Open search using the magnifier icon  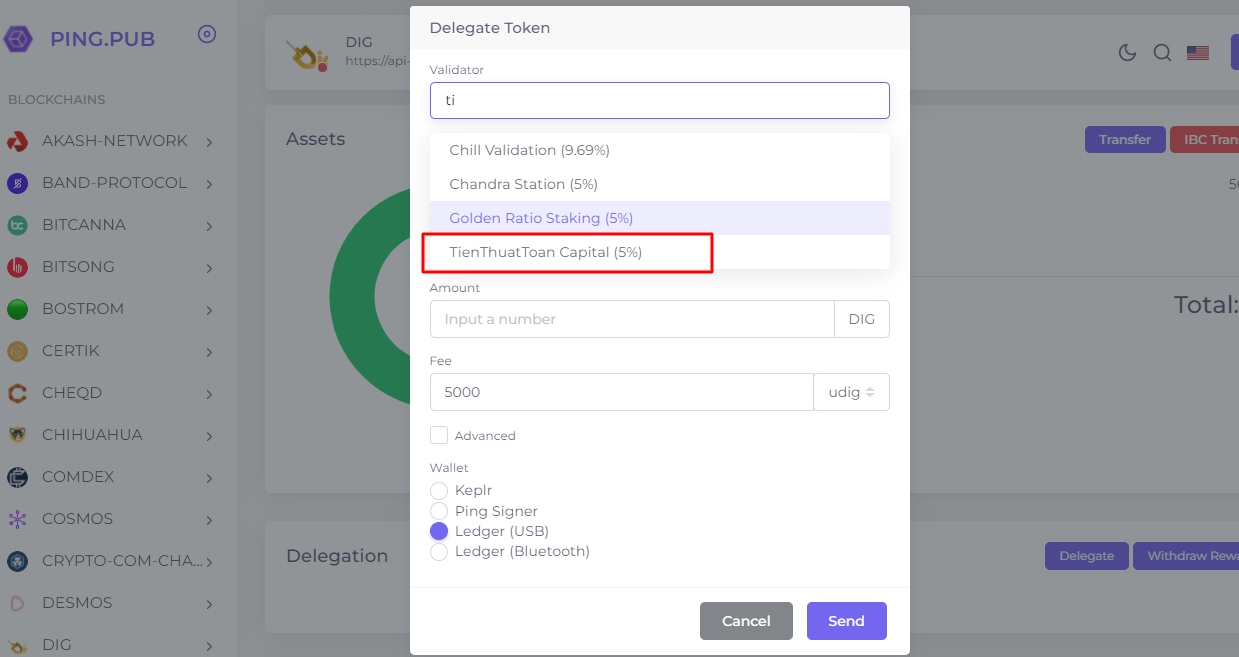1162,53
